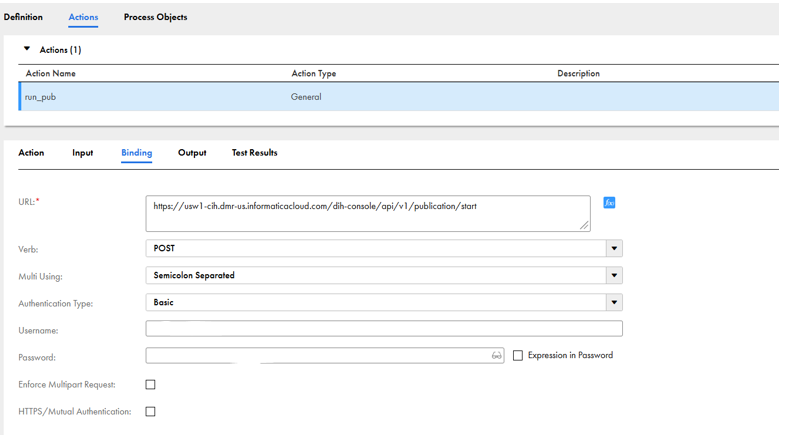Collapse the Actions (1) section

click(27, 49)
